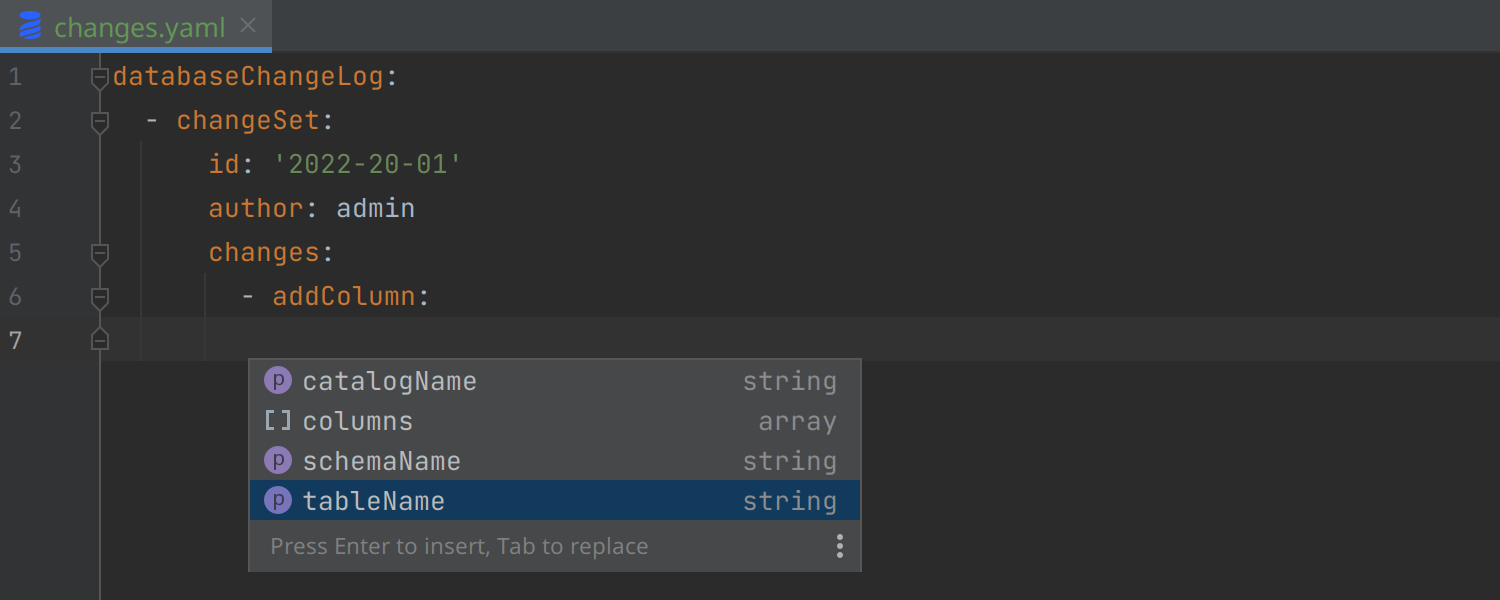Viewport: 1500px width, 600px height.
Task: Click the id value '2022-20-01'
Action: click(367, 165)
